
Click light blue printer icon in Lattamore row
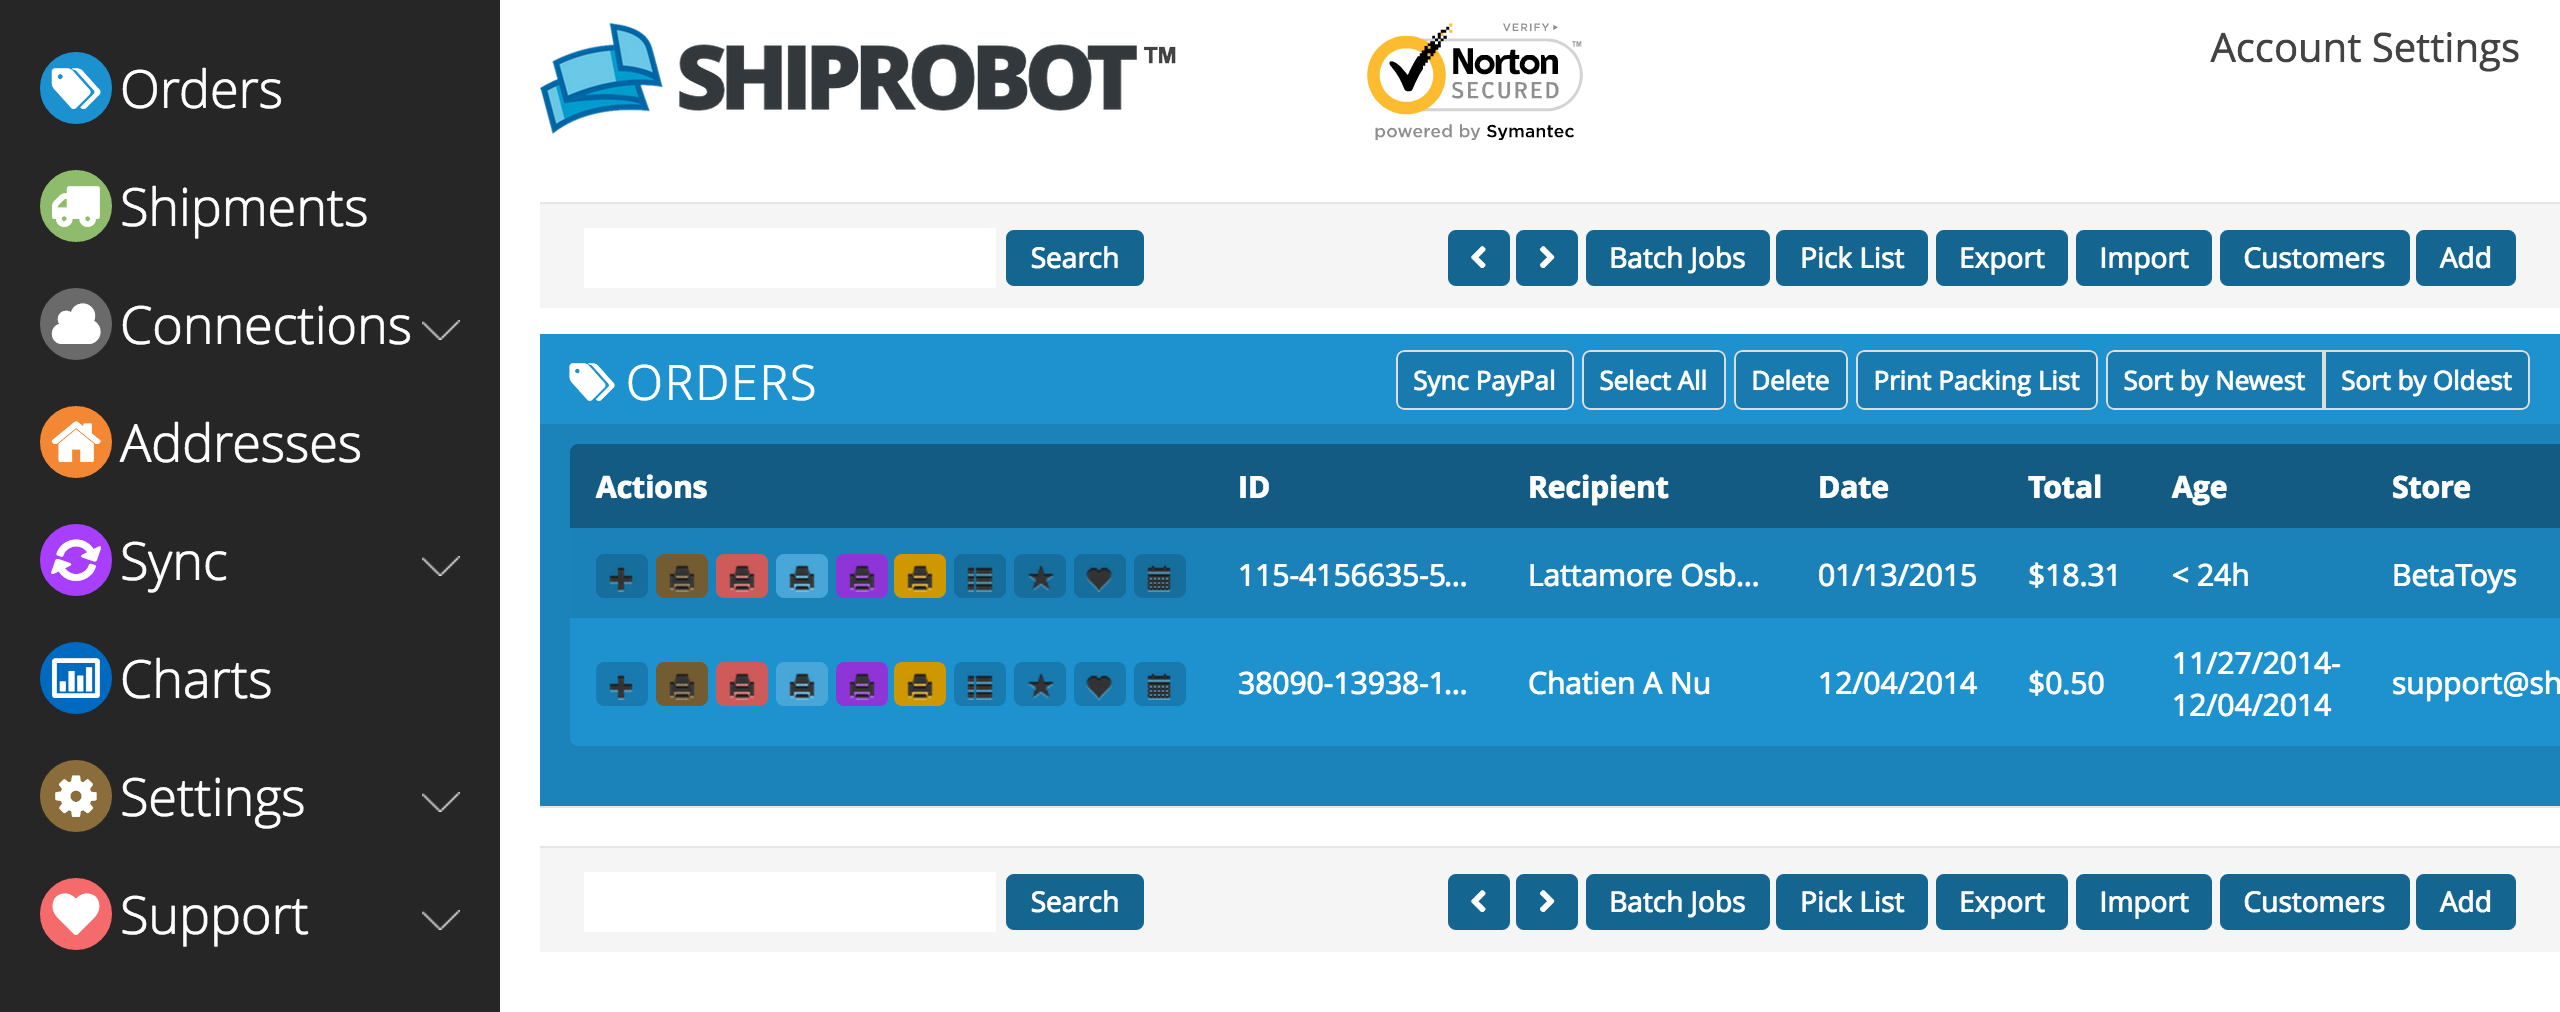click(x=801, y=577)
